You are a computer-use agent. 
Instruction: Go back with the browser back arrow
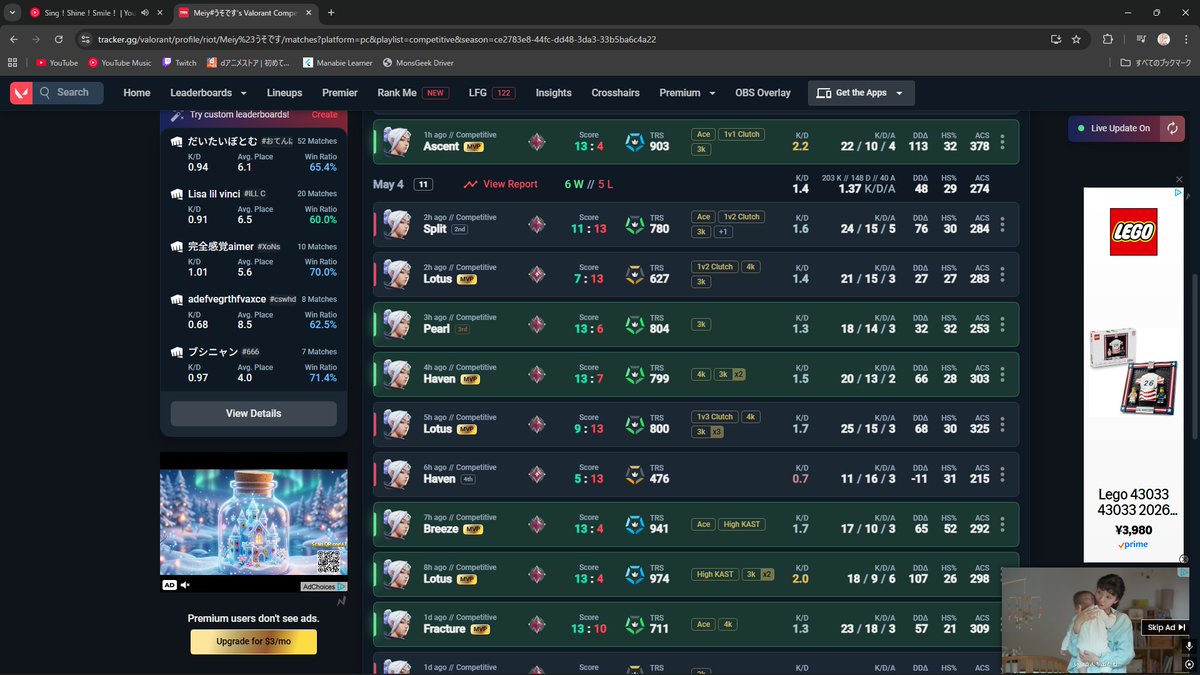coord(14,39)
